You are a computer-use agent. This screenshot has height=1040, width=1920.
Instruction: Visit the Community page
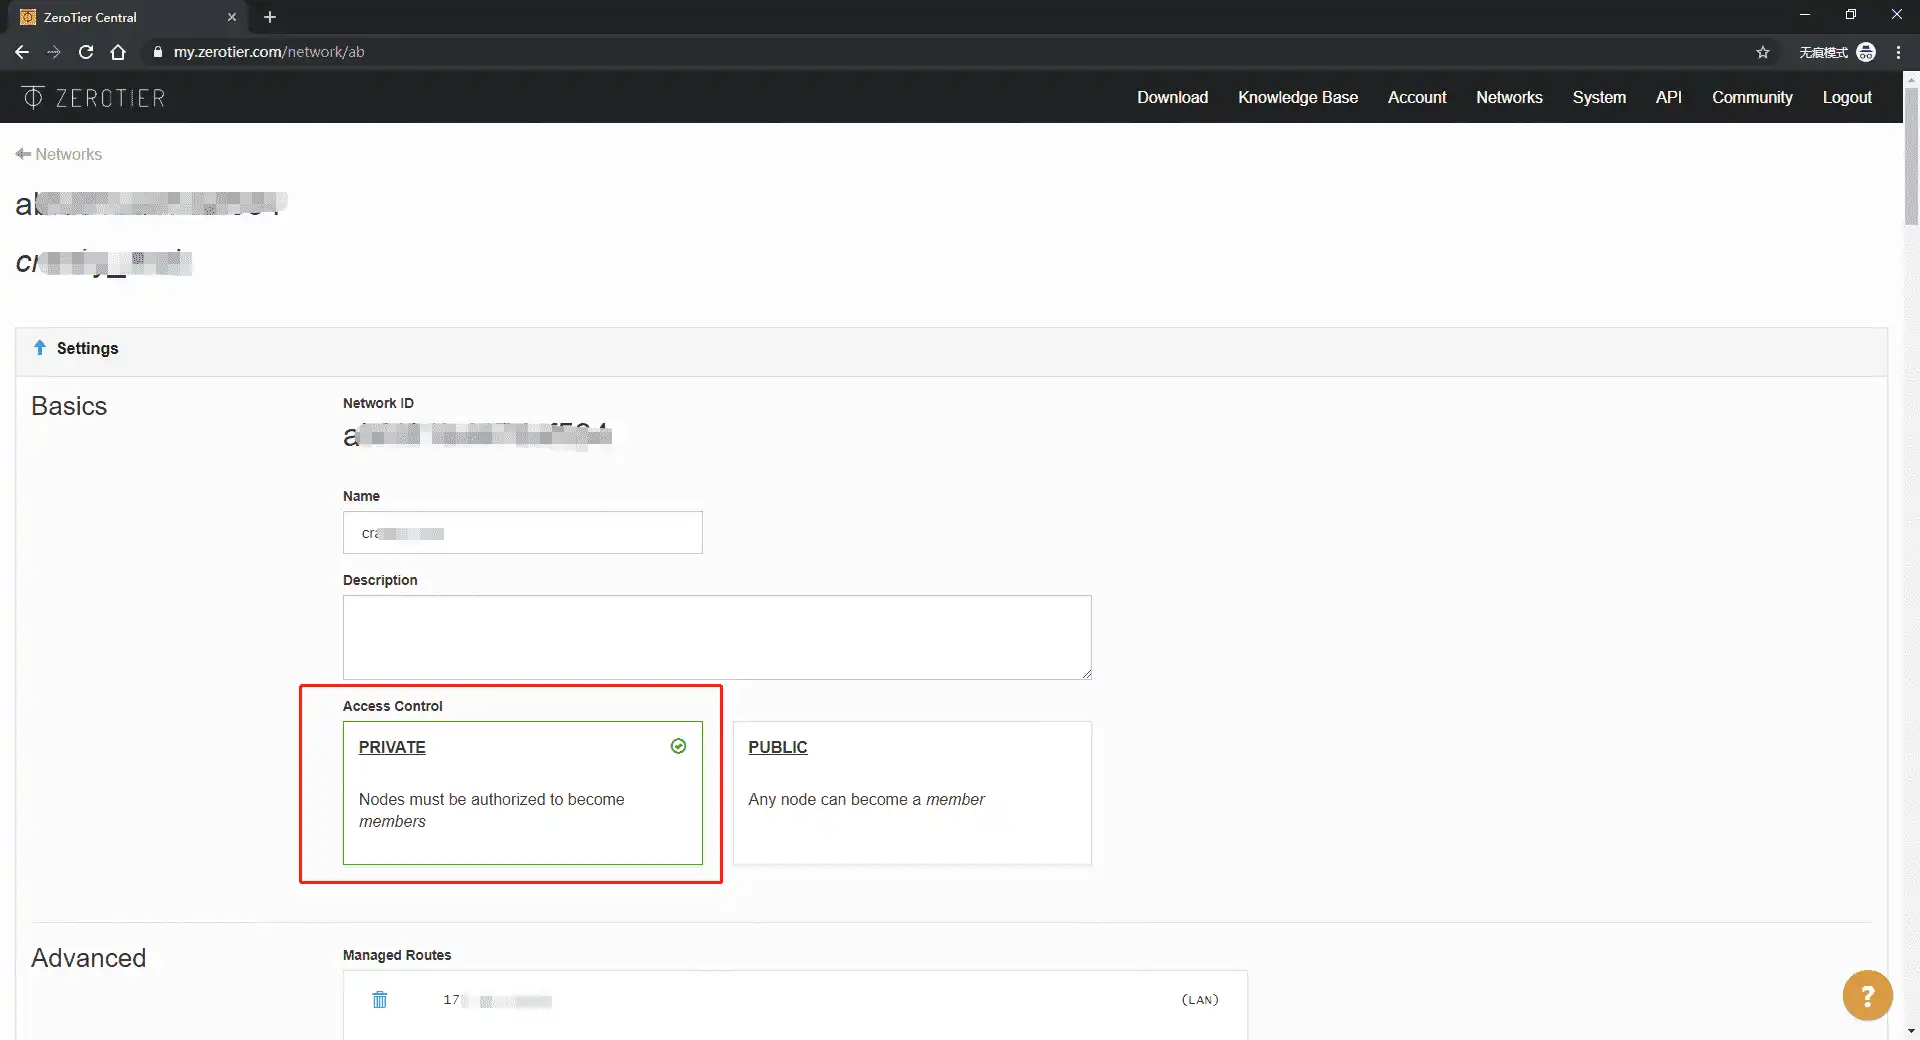[1752, 97]
